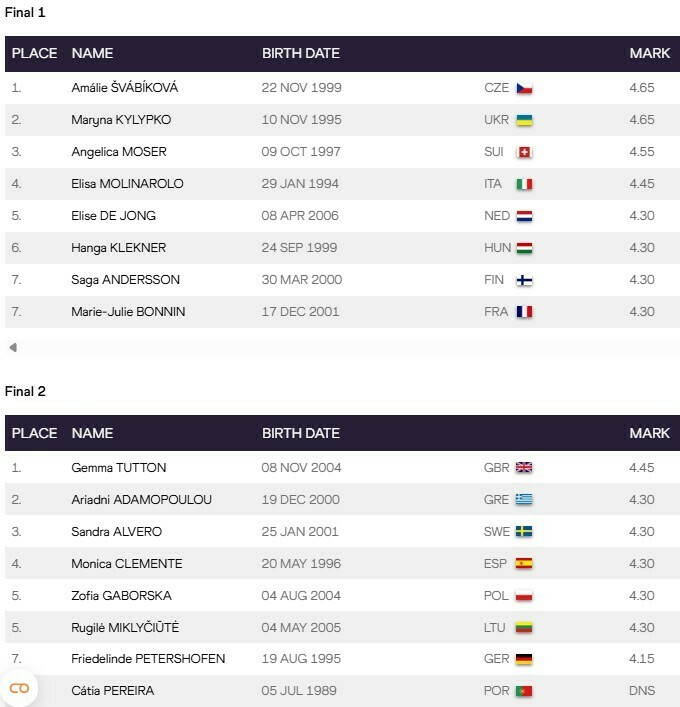
Task: Click the BIRTH DATE header in Final 1
Action: point(300,54)
